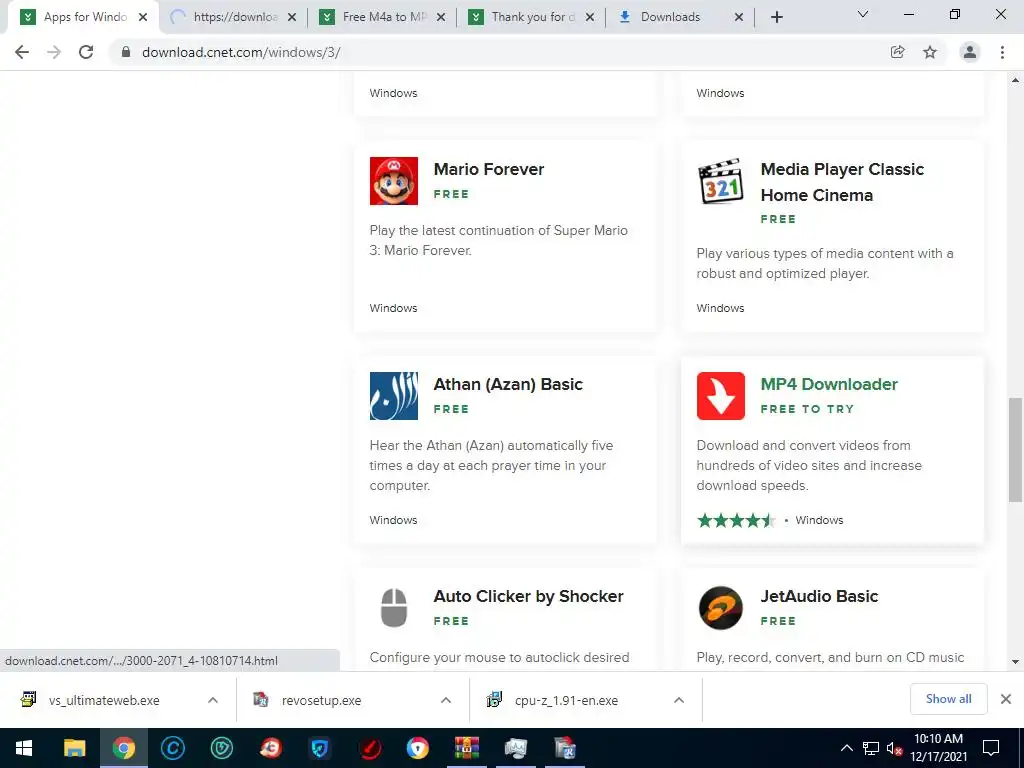The height and width of the screenshot is (768, 1024).
Task: Click Show all downloads button
Action: (x=948, y=699)
